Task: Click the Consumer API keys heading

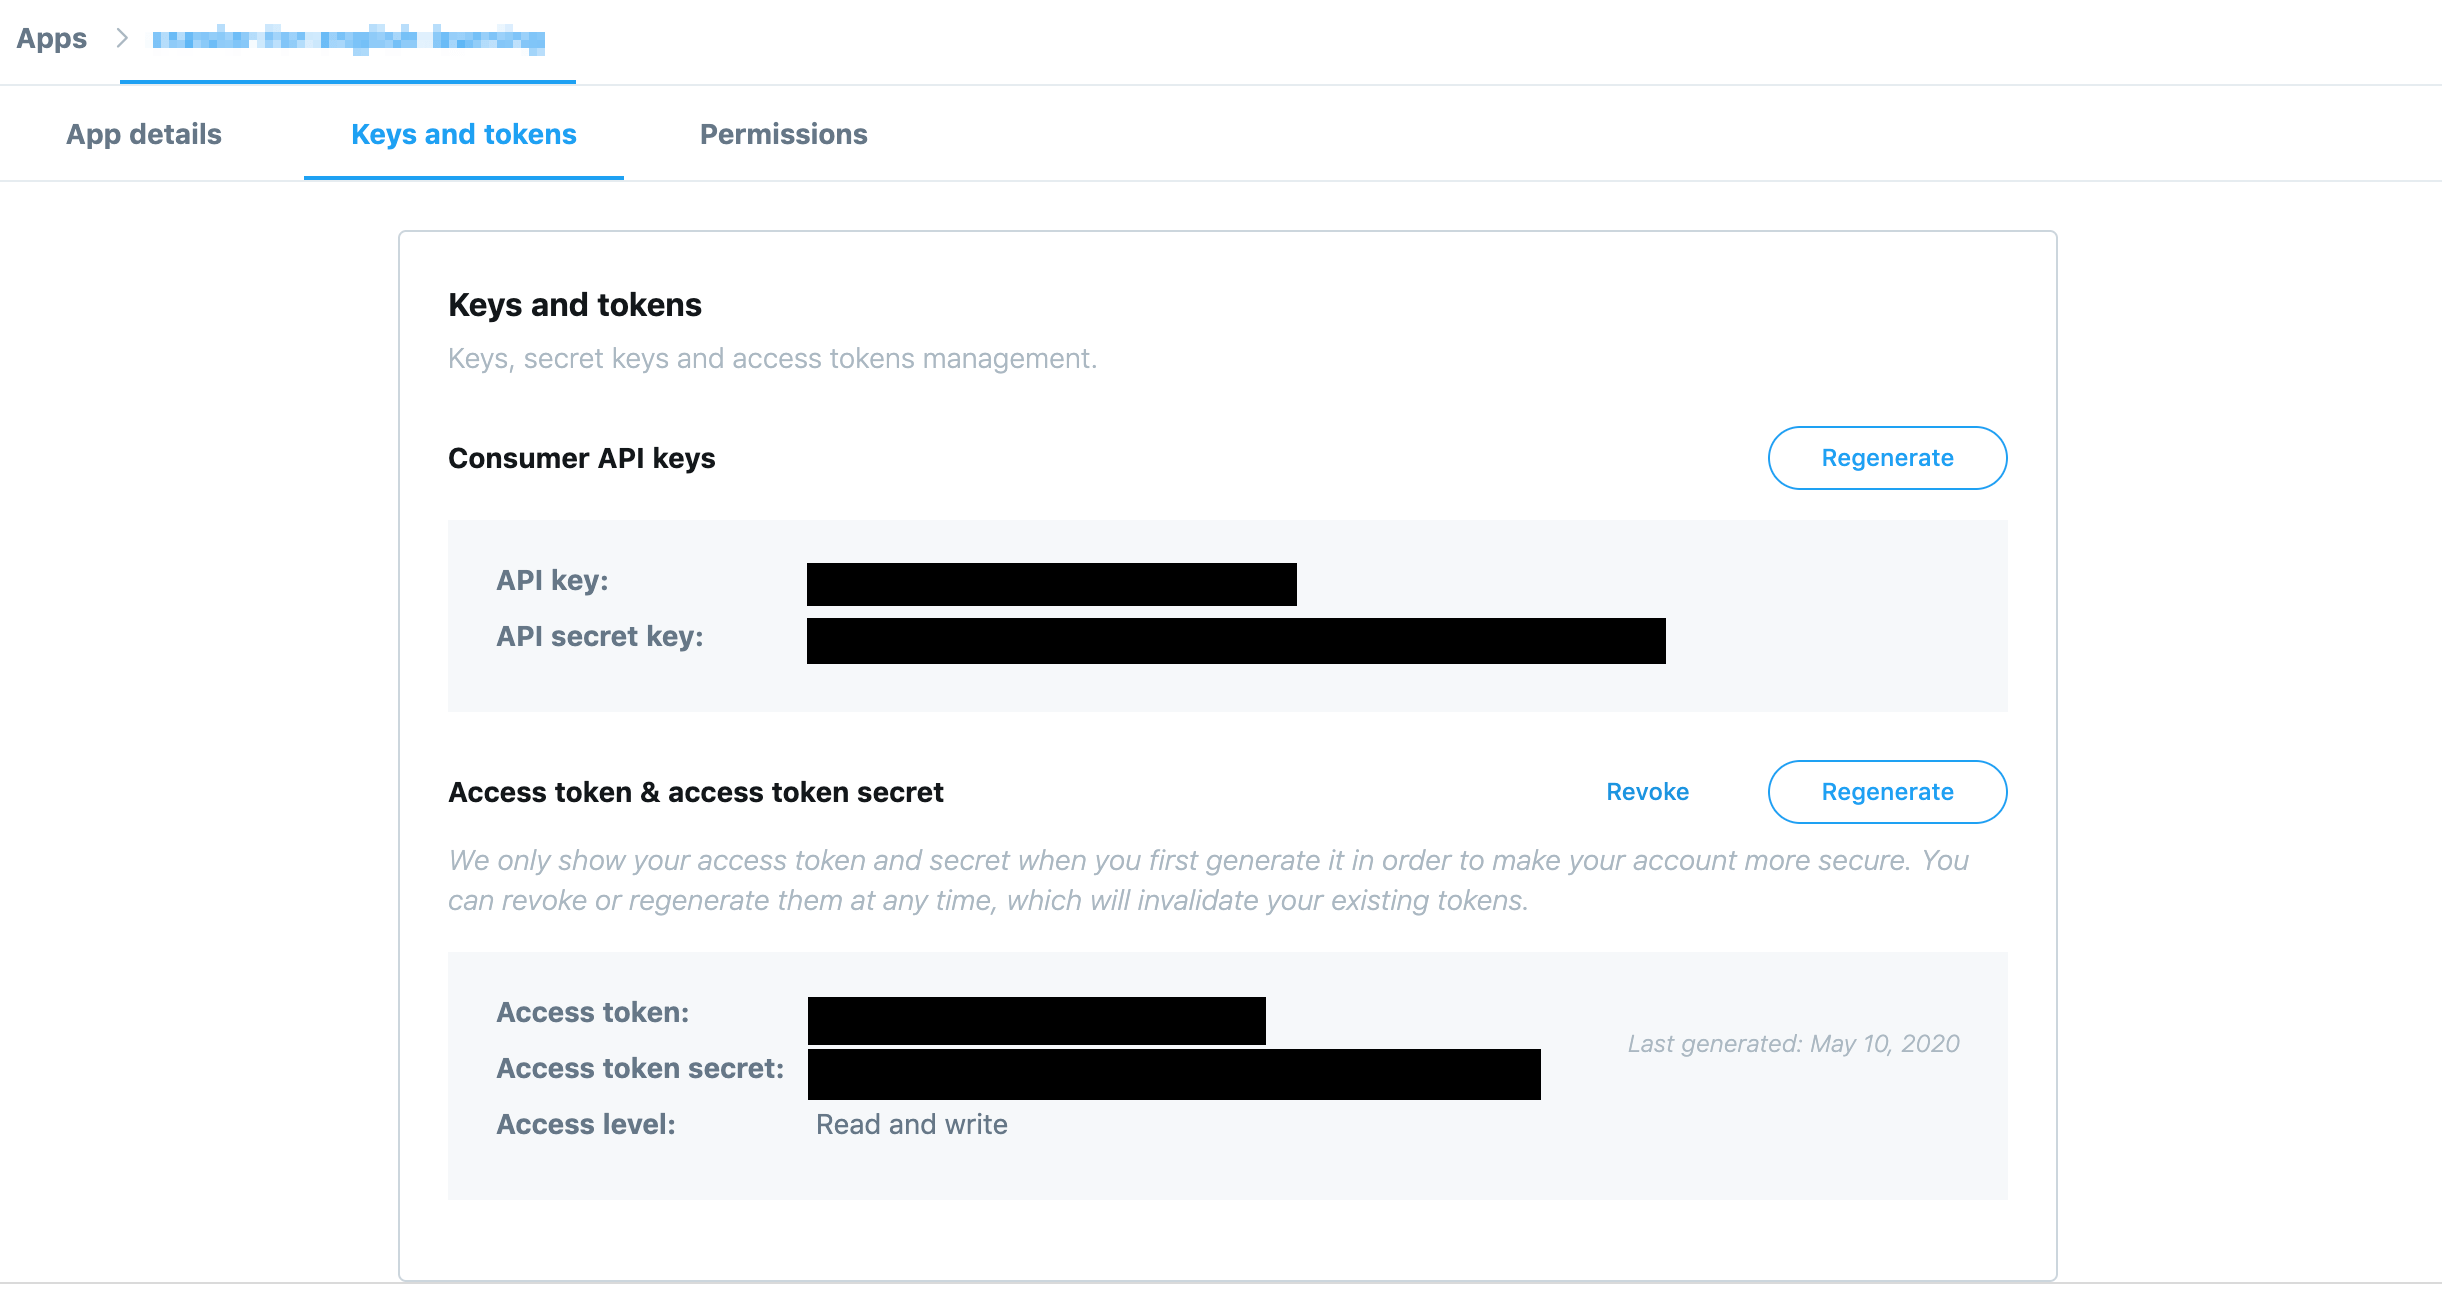Action: click(581, 457)
